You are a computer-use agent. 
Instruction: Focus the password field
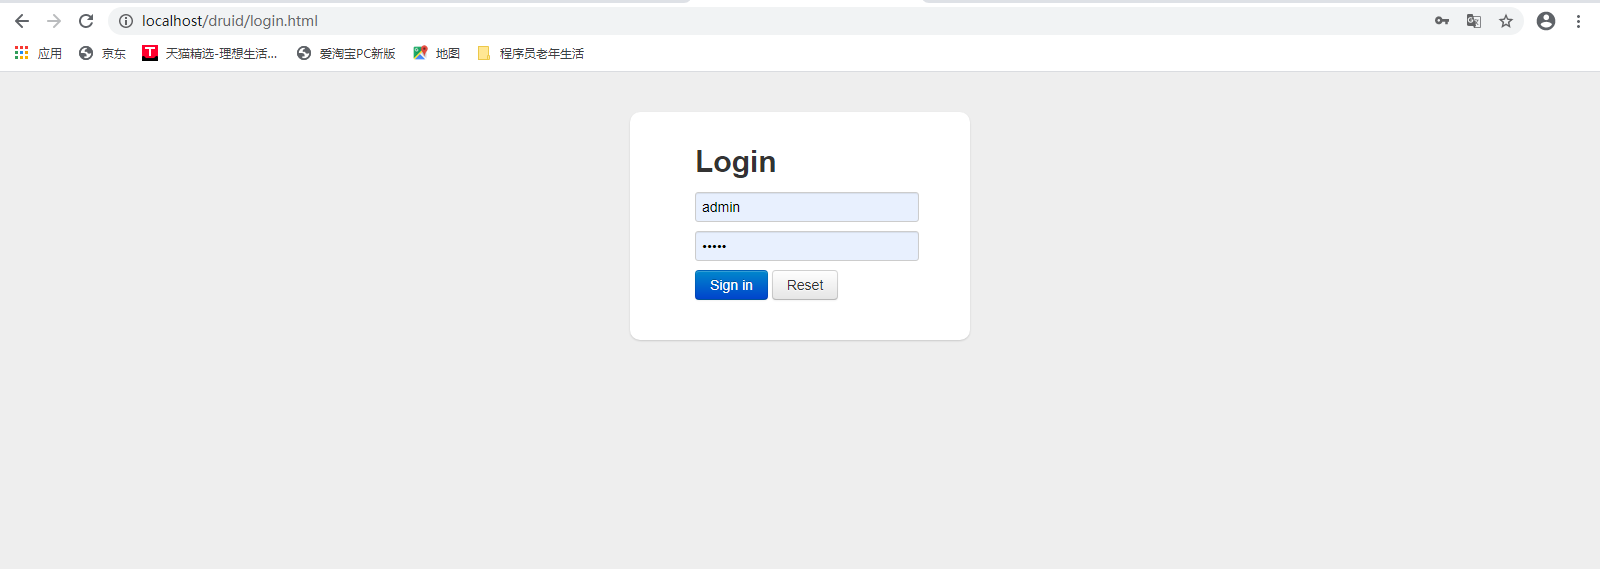tap(807, 246)
